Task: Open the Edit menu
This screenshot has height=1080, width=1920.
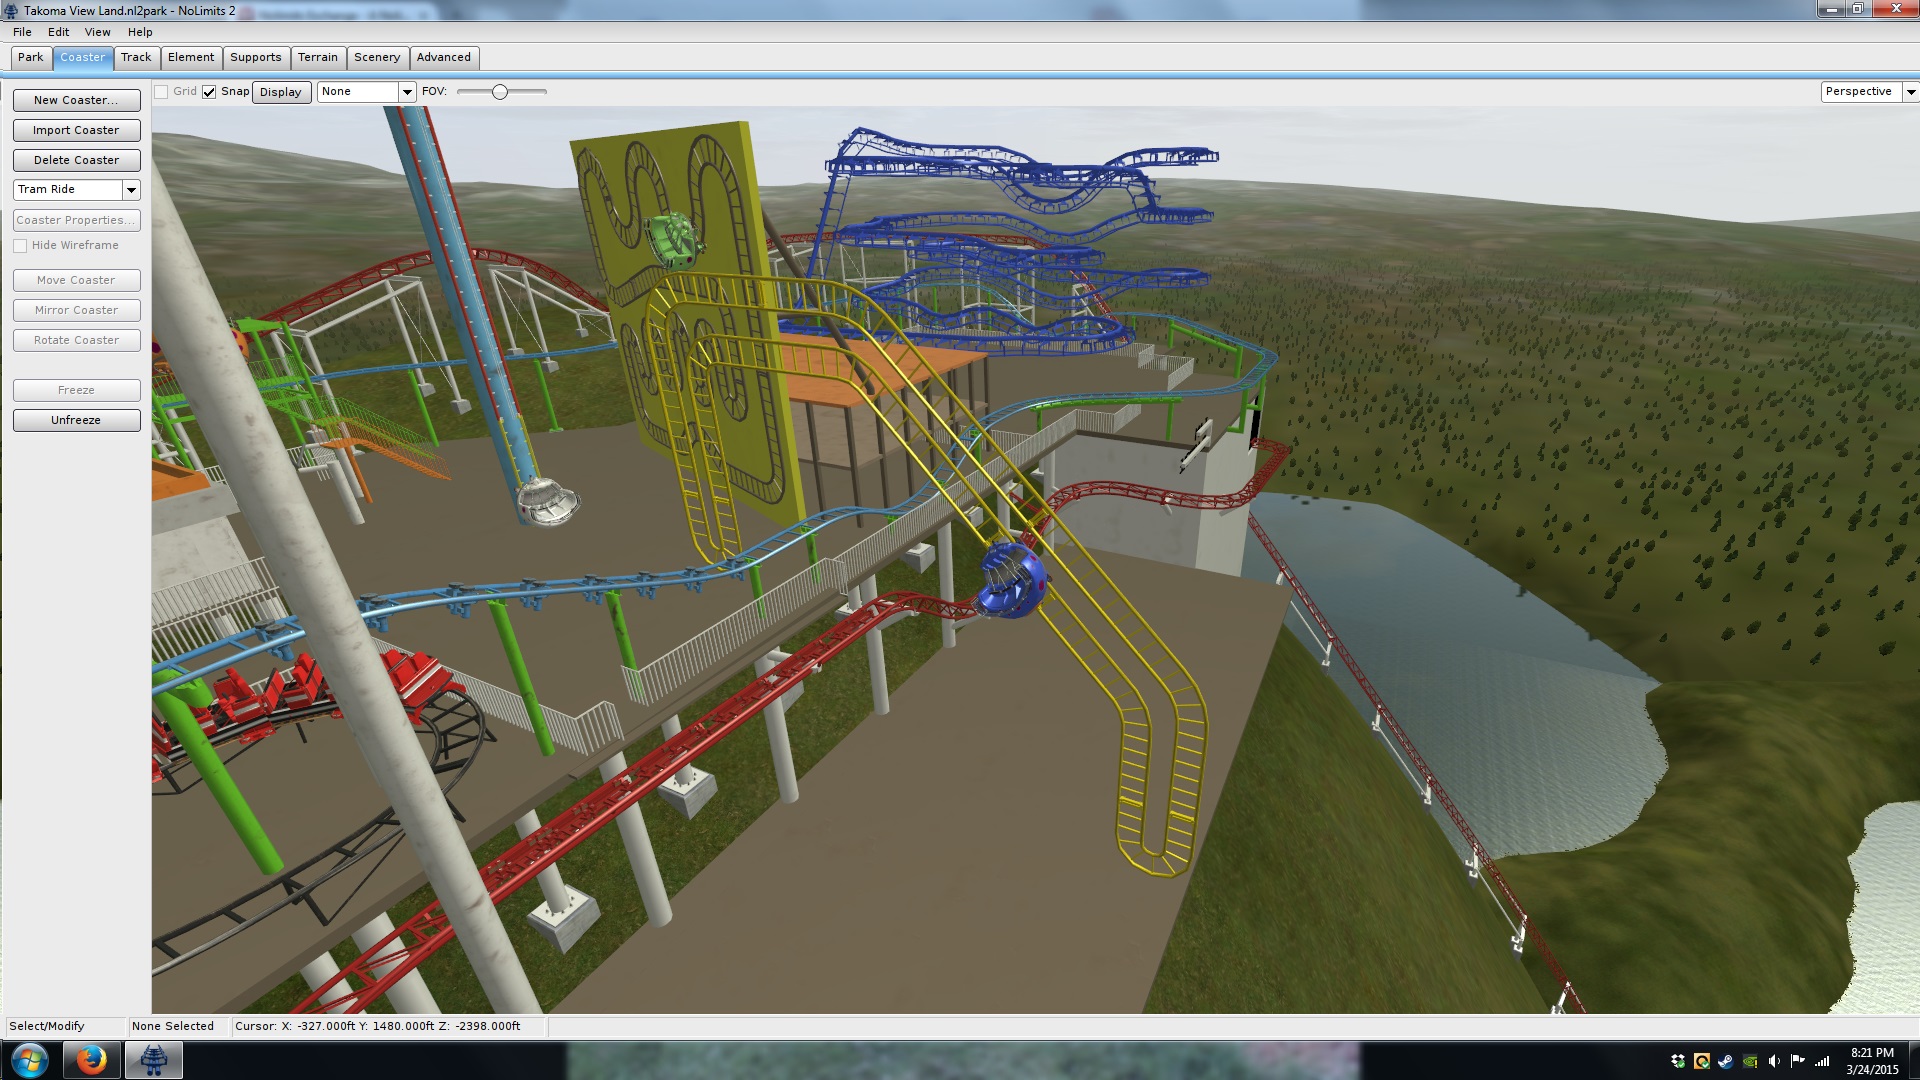Action: click(x=58, y=32)
